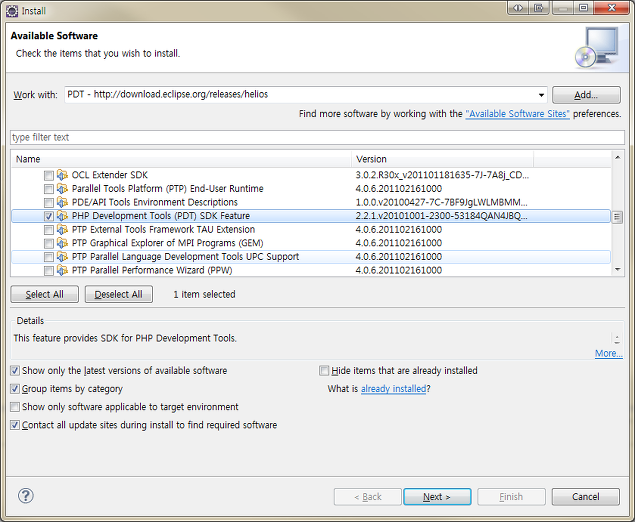Open the help question mark icon
The height and width of the screenshot is (522, 635).
26,496
